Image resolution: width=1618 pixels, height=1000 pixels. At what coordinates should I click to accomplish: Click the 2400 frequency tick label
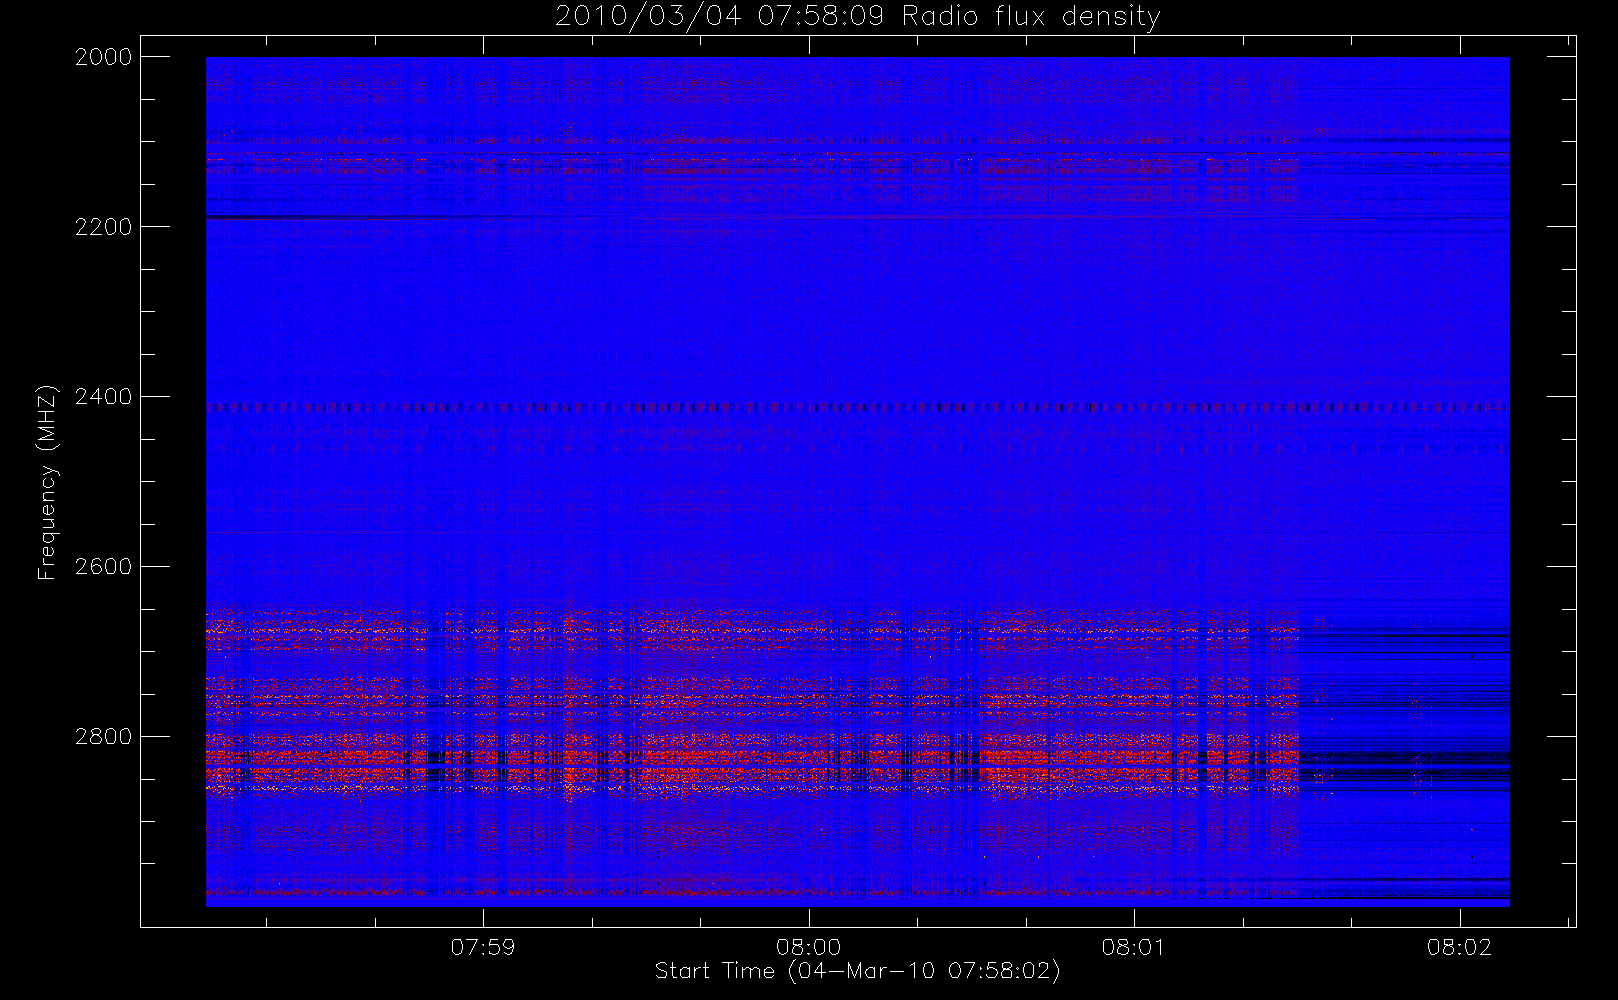(104, 397)
